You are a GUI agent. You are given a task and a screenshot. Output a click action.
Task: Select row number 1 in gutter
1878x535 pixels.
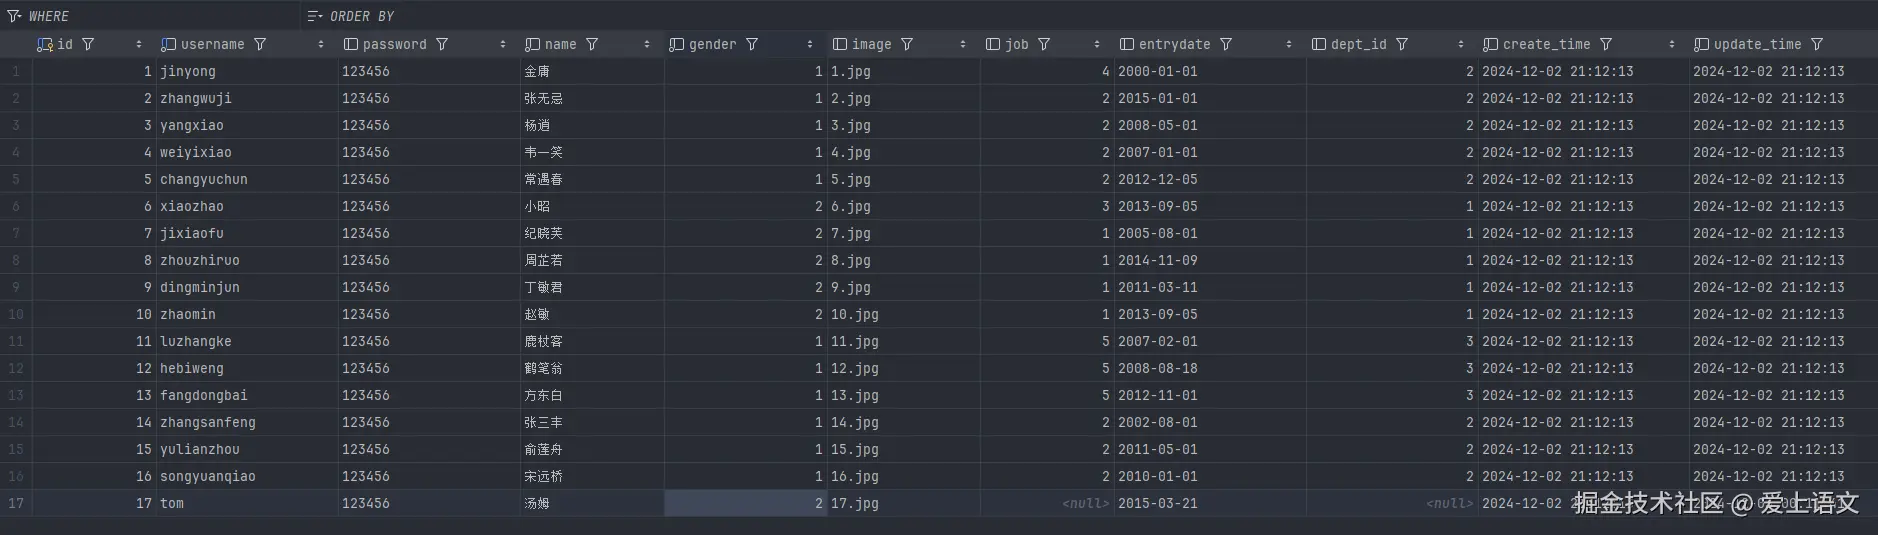click(15, 71)
